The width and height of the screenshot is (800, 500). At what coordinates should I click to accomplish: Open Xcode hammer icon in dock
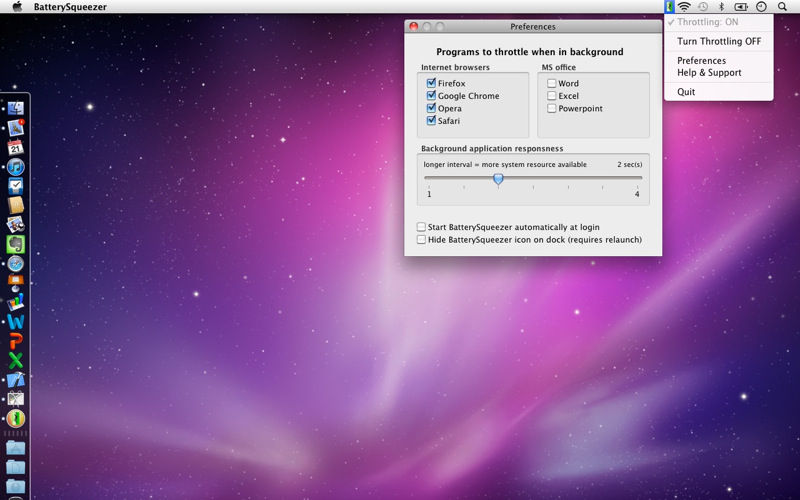[15, 380]
